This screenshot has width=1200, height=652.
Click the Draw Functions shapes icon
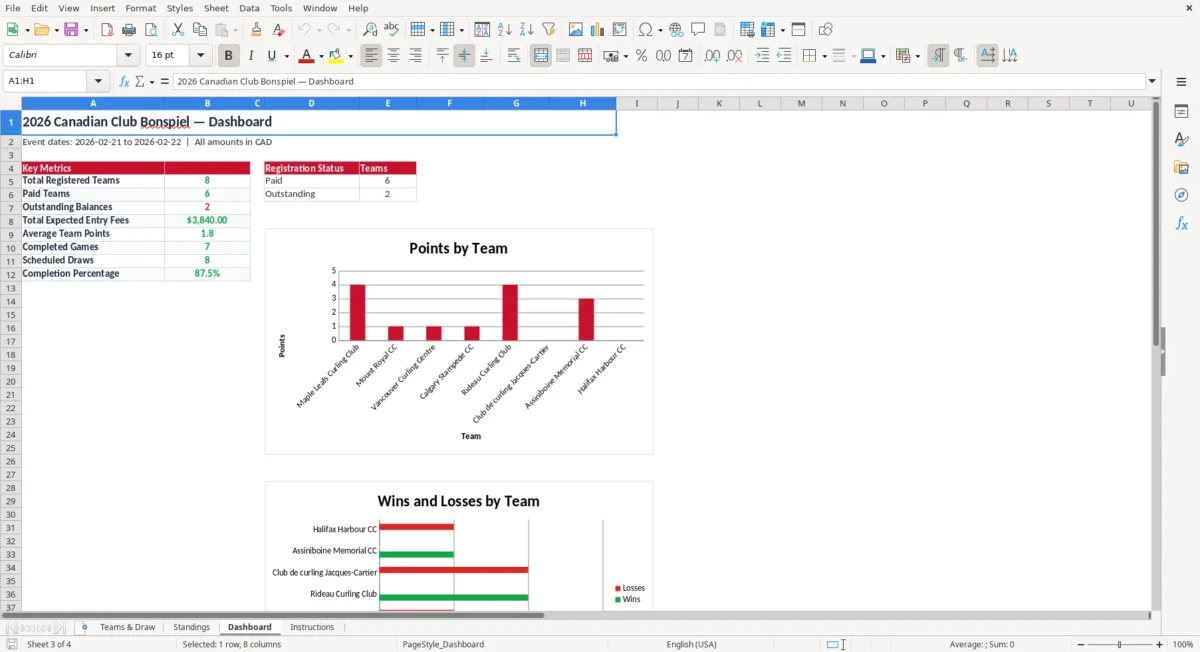pyautogui.click(x=826, y=29)
